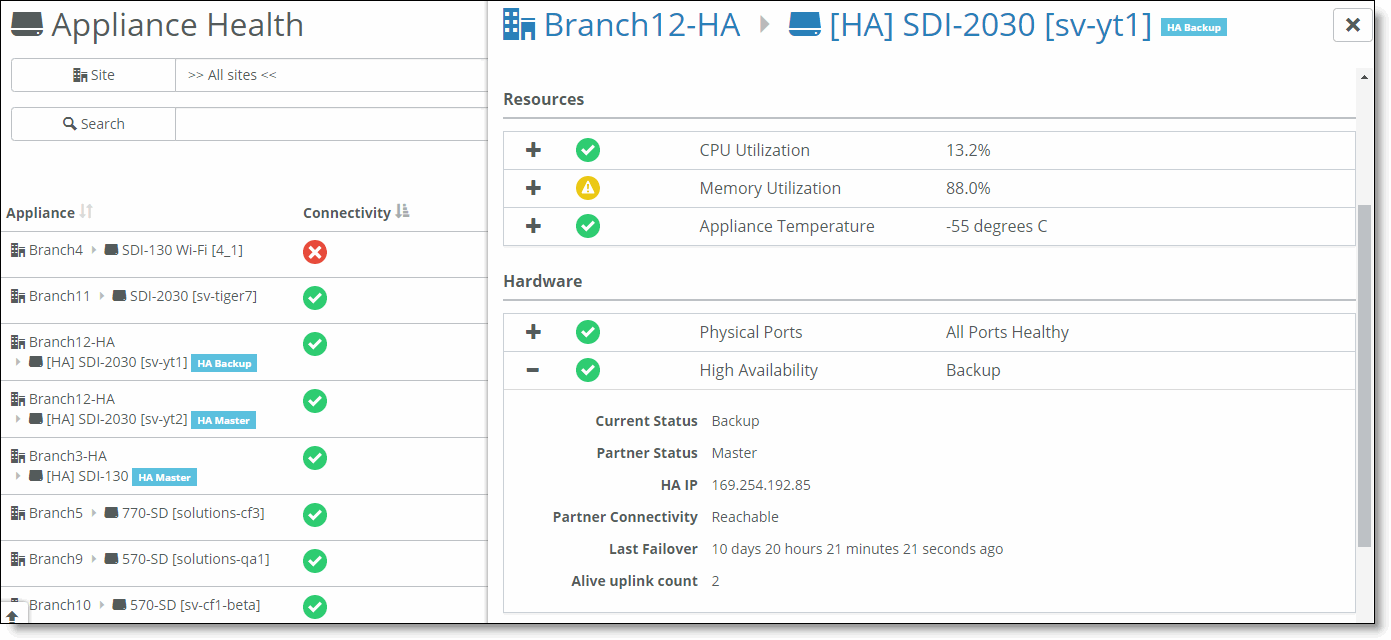This screenshot has height=640, width=1391.
Task: Click the Appliance sort arrows icon
Action: coord(87,212)
